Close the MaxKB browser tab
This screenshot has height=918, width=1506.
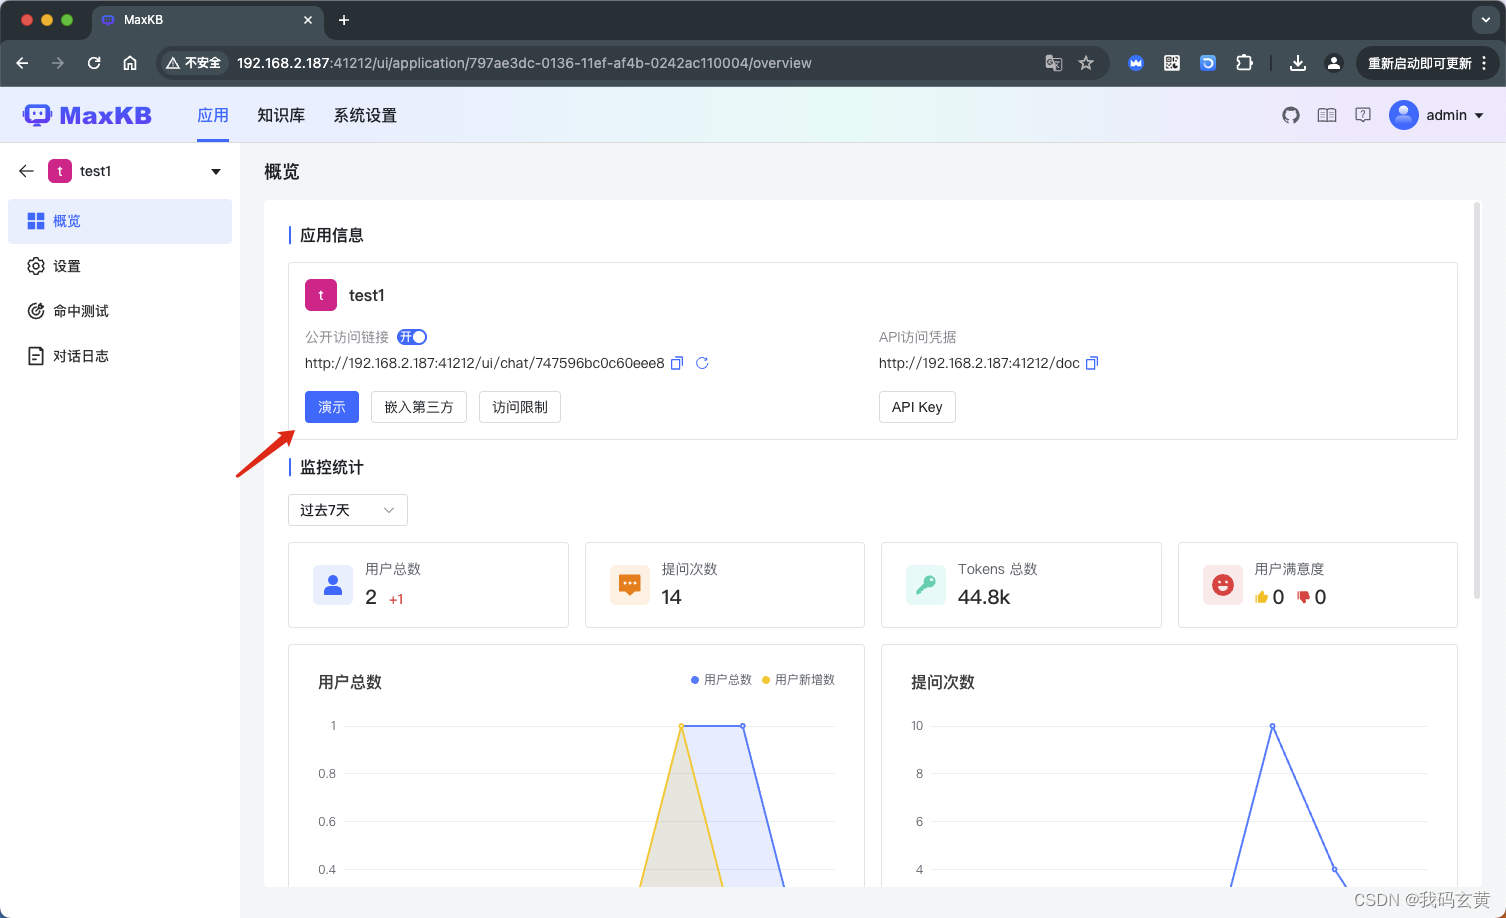click(x=308, y=20)
